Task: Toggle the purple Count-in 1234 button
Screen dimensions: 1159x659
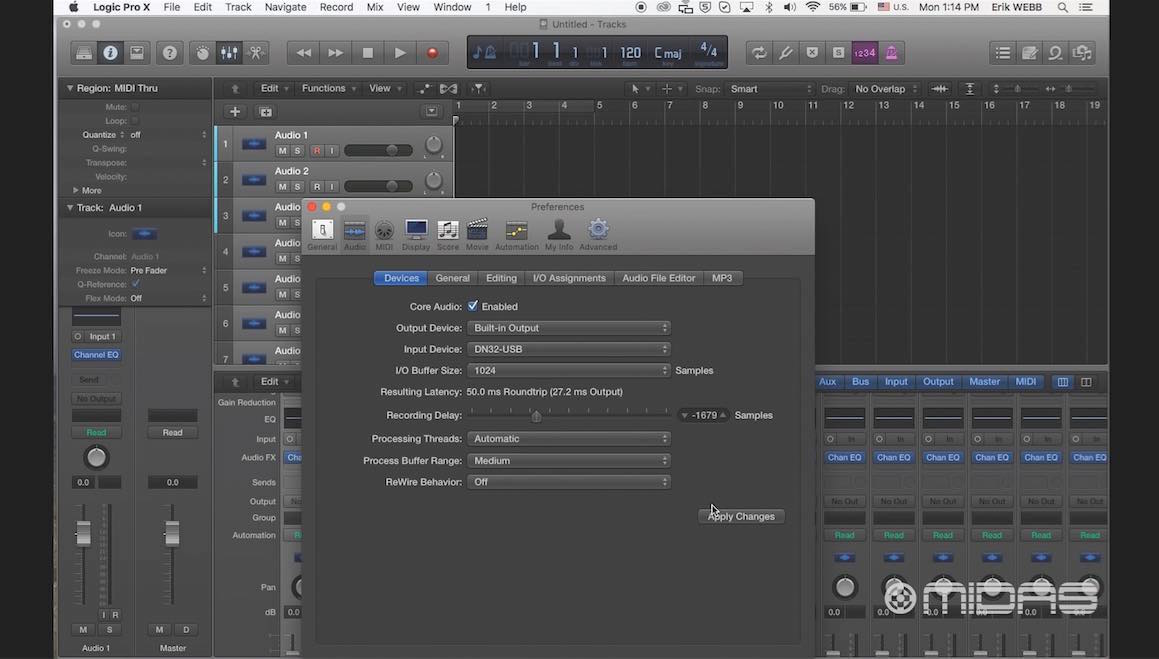Action: (x=864, y=52)
